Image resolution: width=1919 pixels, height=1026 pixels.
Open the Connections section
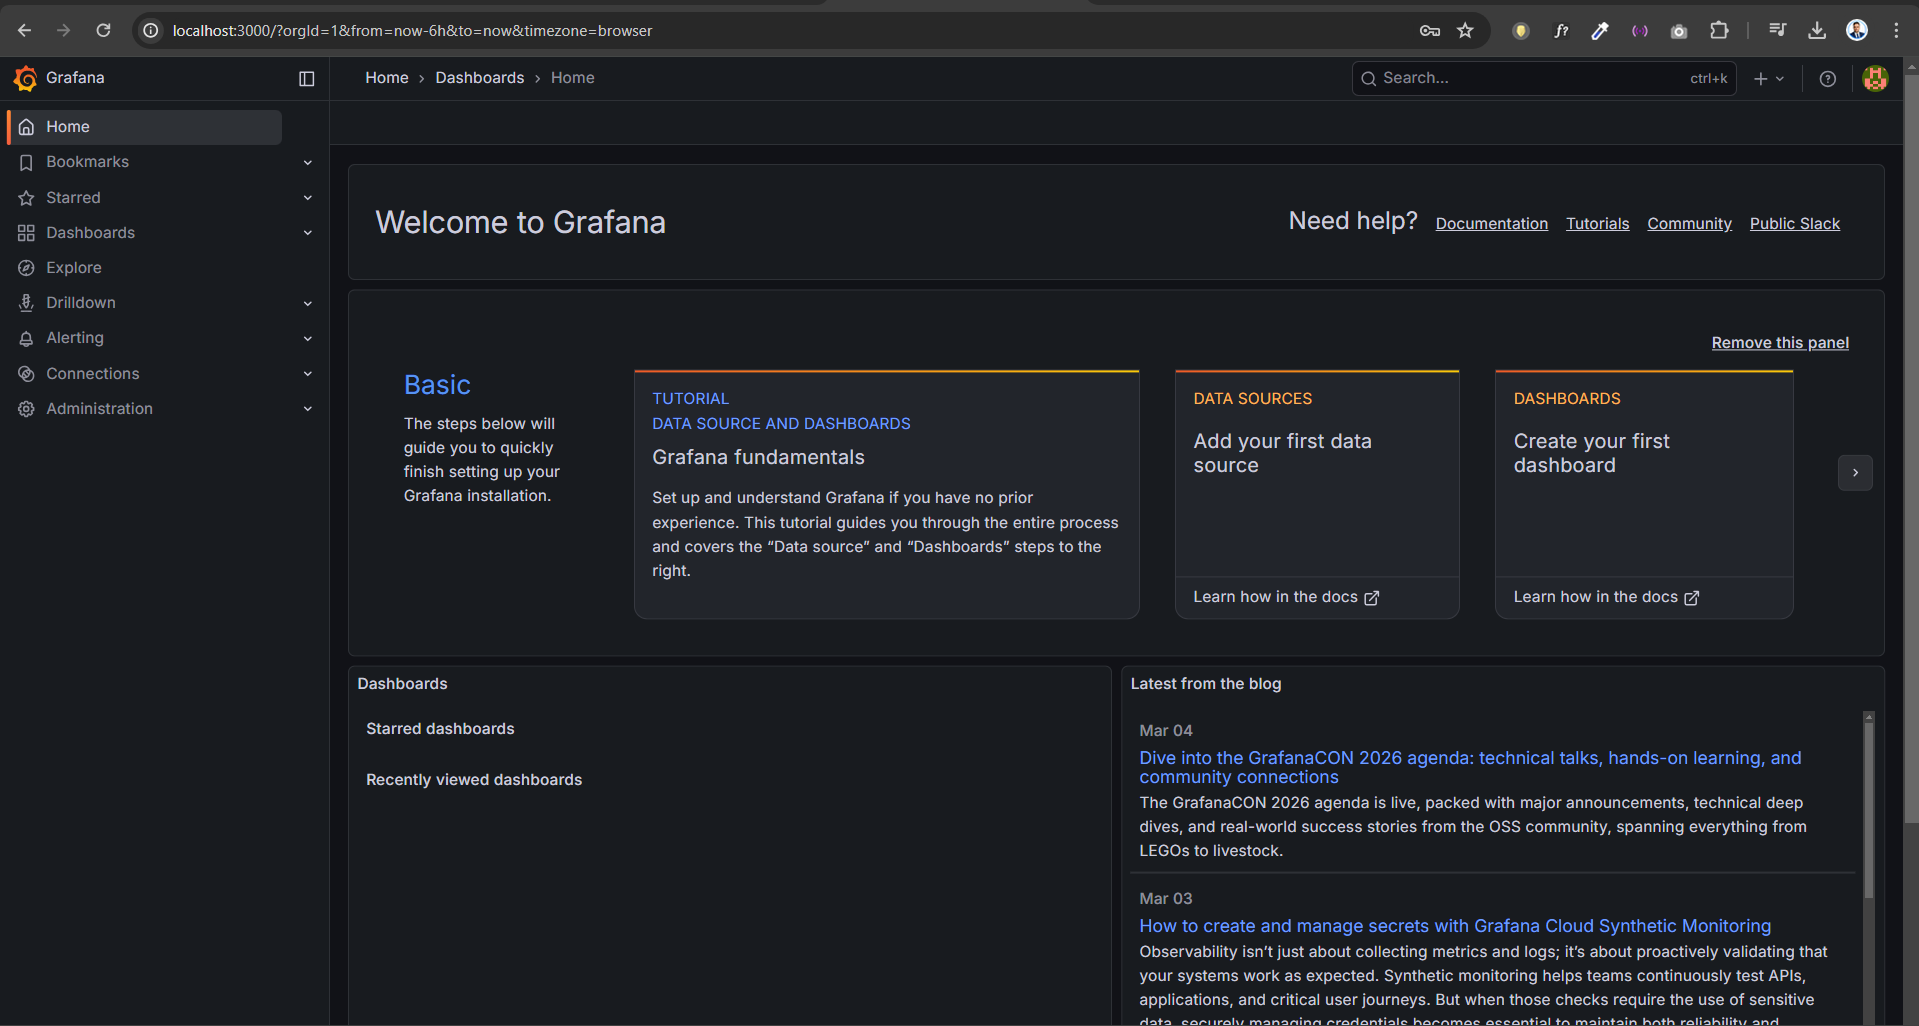pyautogui.click(x=92, y=373)
